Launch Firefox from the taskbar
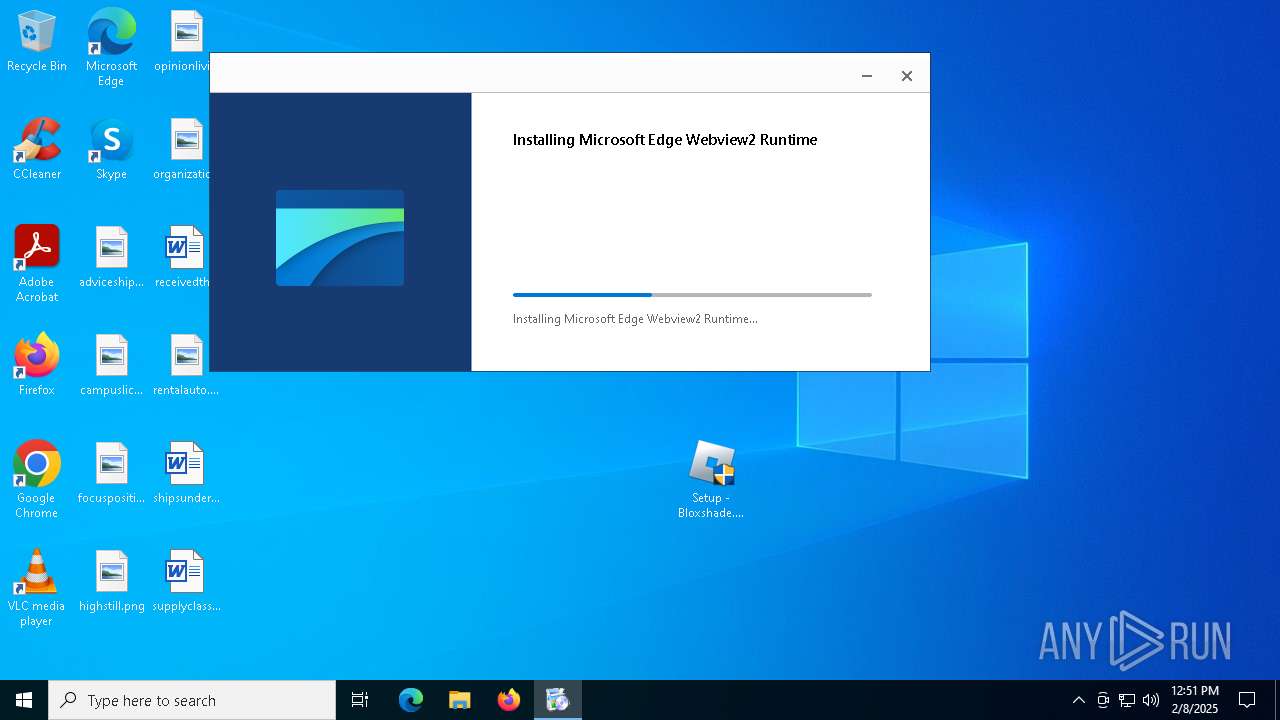Viewport: 1280px width, 720px height. [509, 700]
